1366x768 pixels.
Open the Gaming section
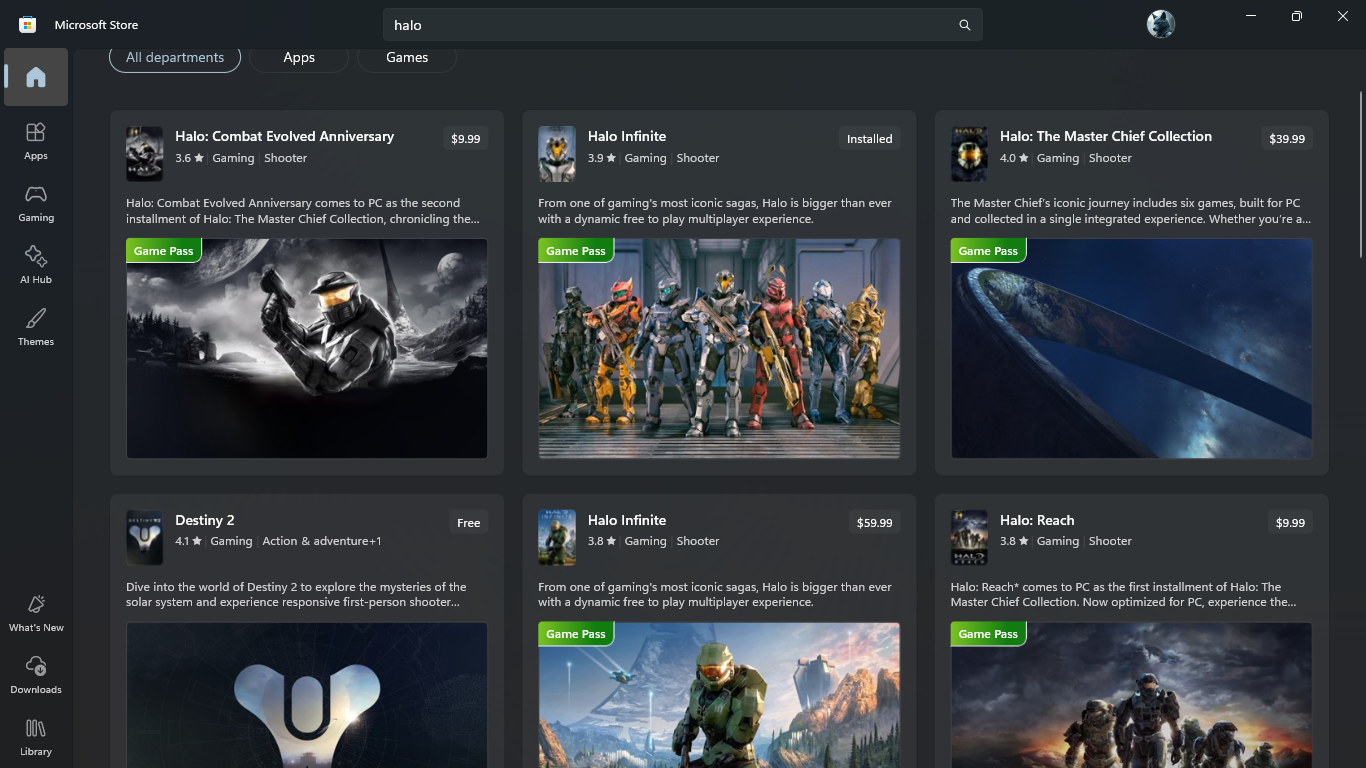(36, 203)
